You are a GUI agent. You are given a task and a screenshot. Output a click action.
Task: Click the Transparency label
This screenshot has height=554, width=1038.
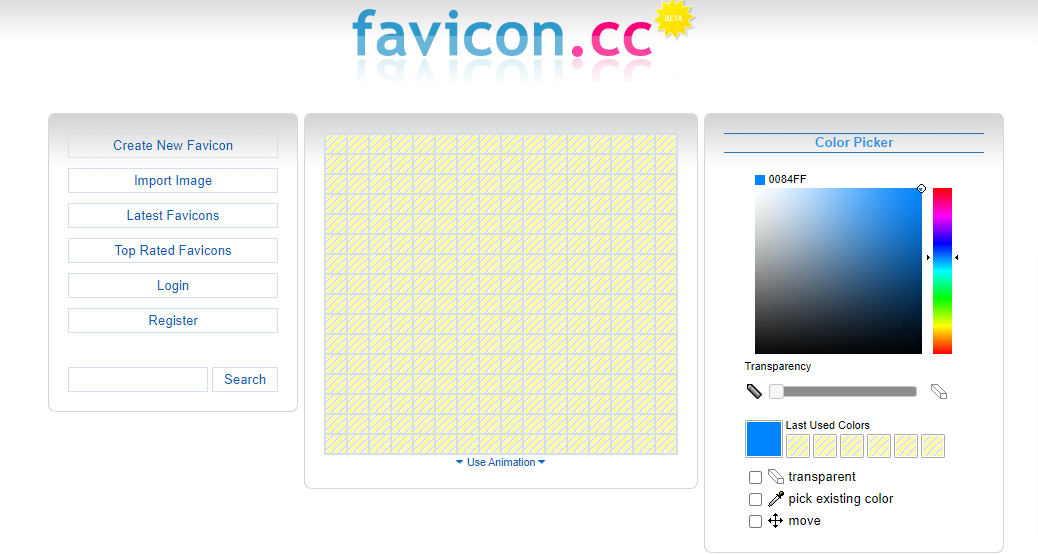[778, 367]
